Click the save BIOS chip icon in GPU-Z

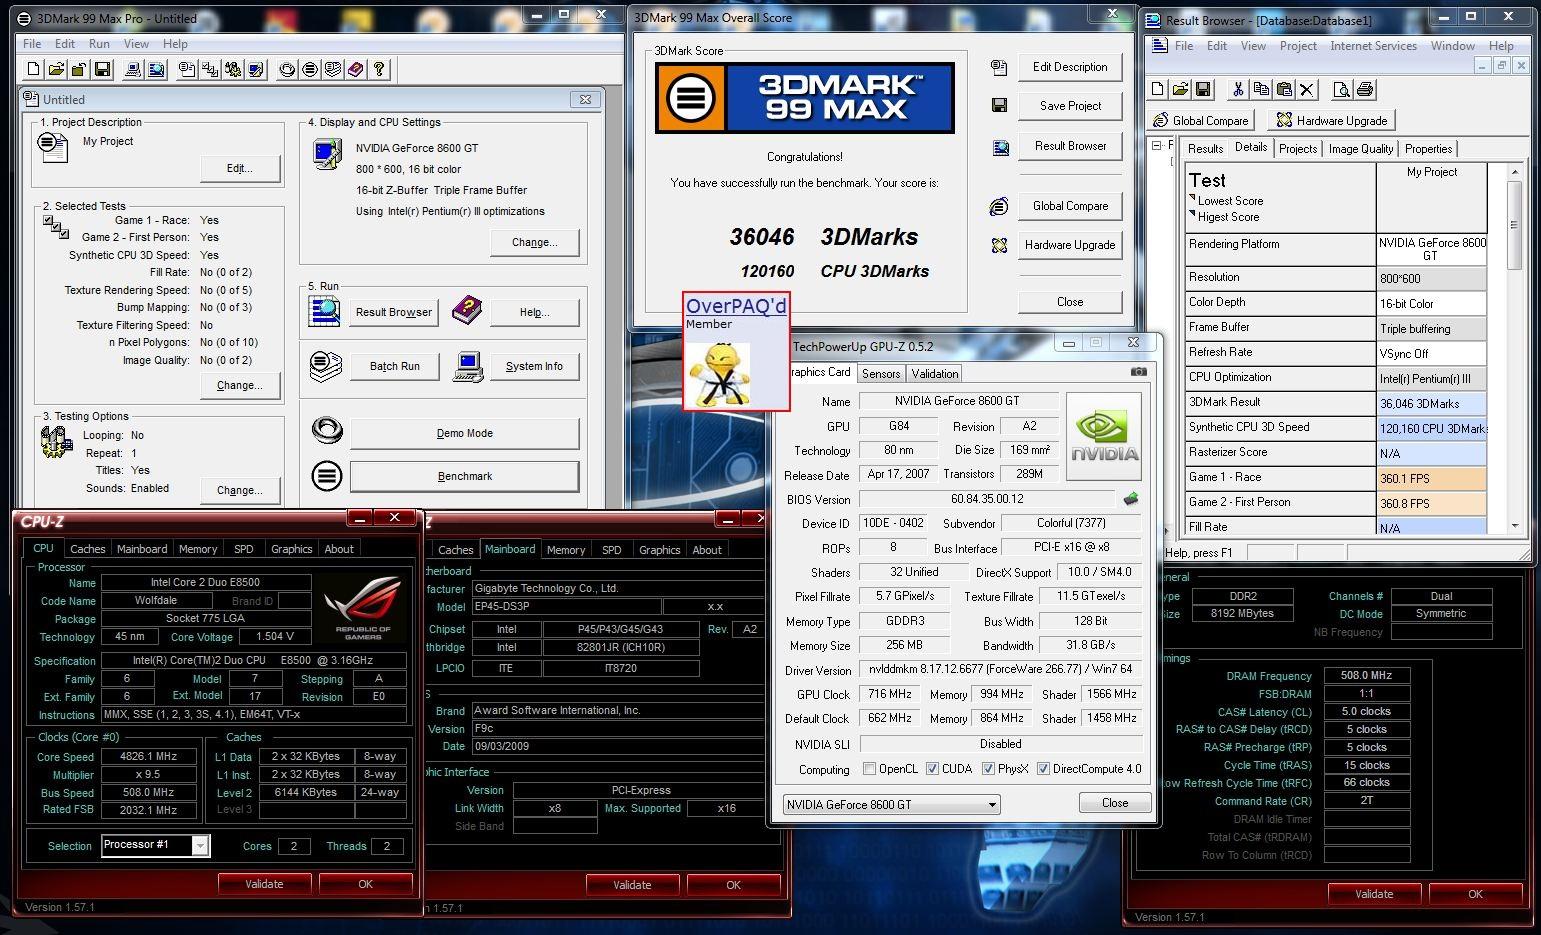[1131, 498]
